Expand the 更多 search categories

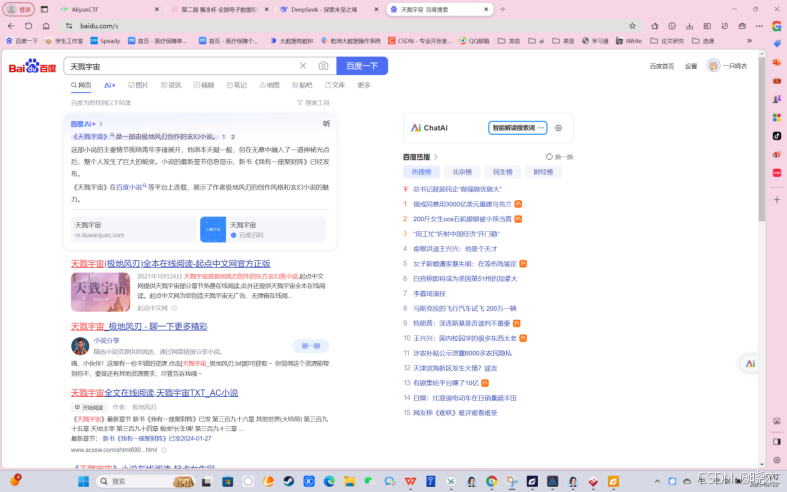(x=364, y=85)
